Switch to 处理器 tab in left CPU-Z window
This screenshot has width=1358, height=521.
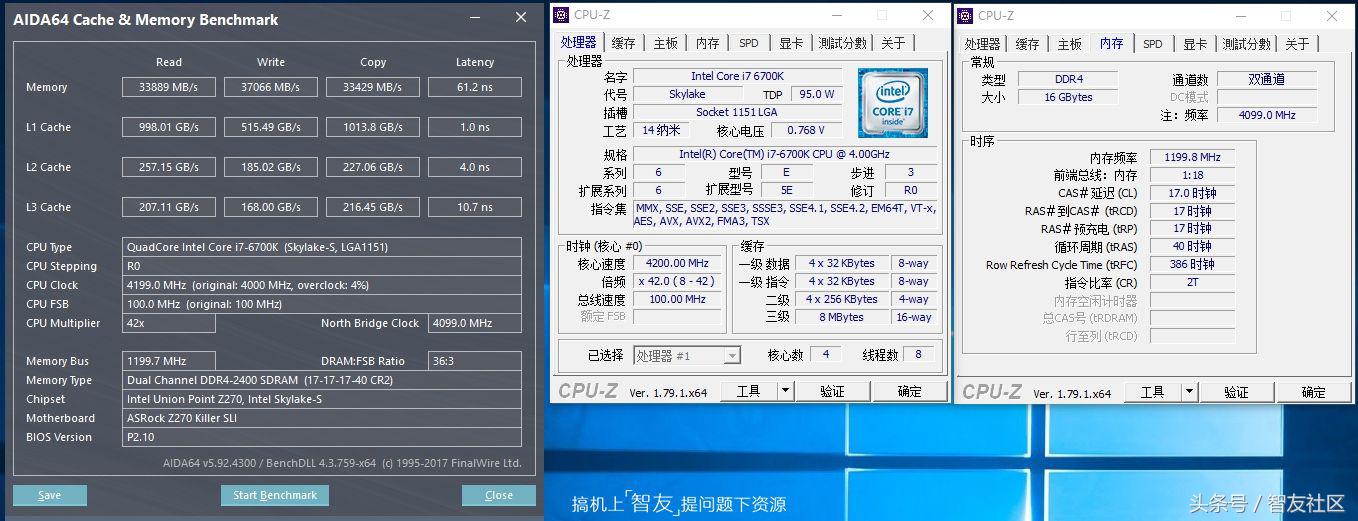click(578, 42)
